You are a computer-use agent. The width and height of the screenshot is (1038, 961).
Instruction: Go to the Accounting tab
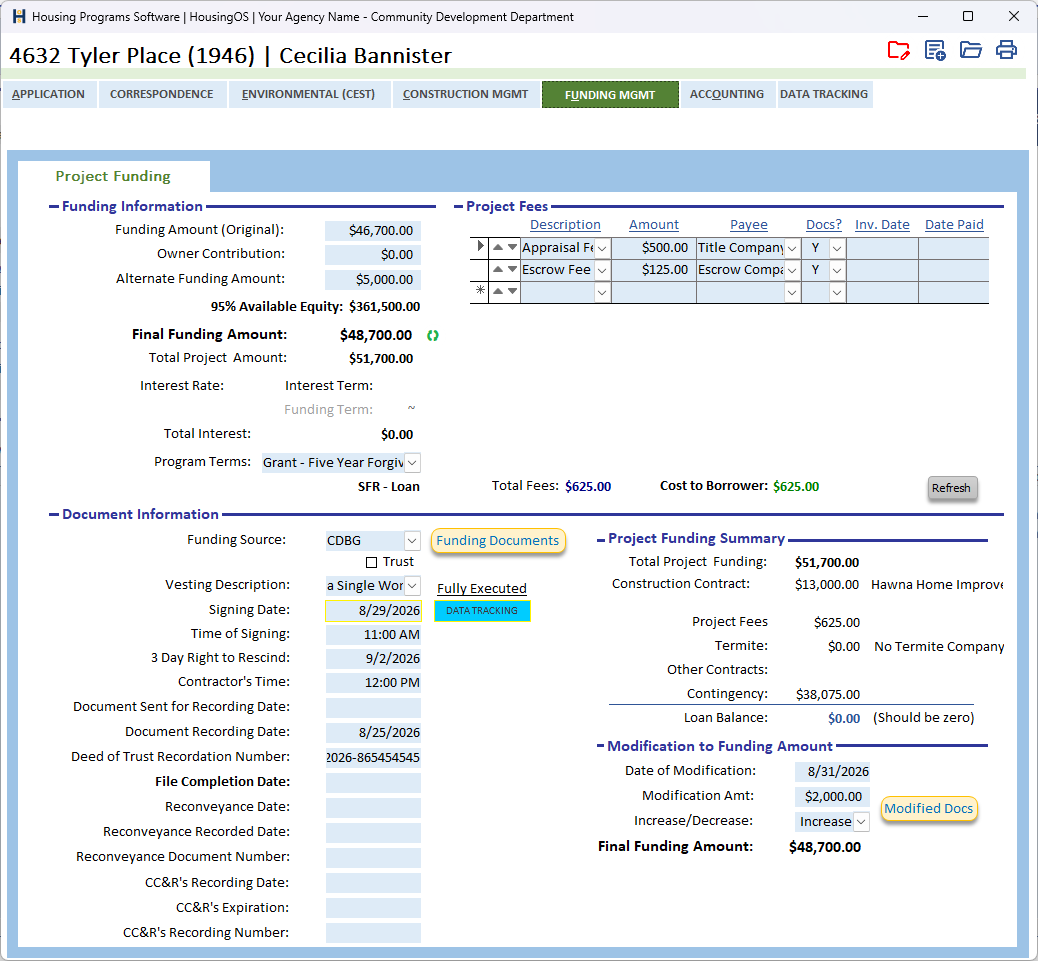coord(727,94)
